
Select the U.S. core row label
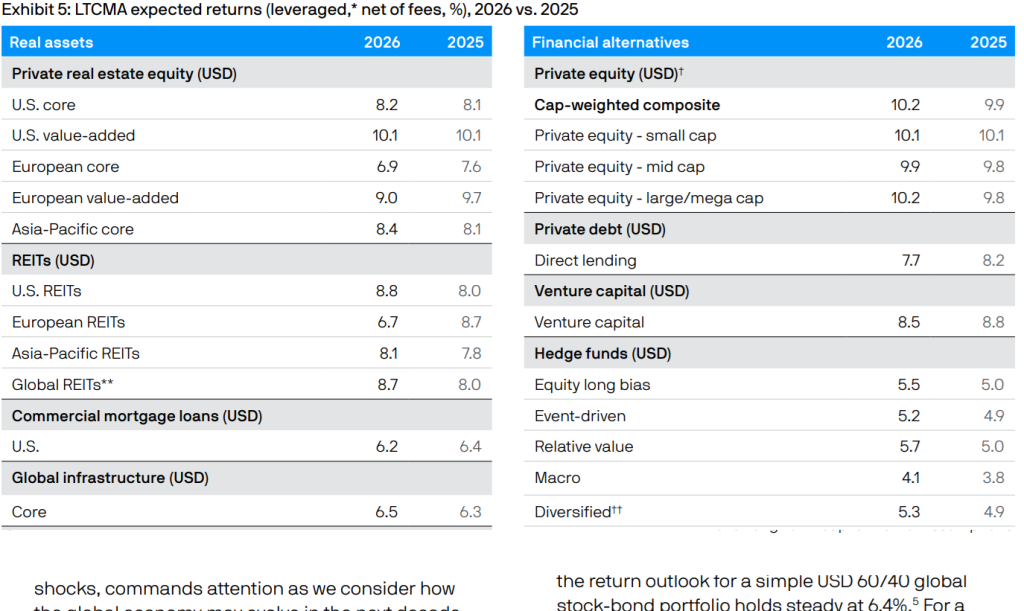[44, 104]
